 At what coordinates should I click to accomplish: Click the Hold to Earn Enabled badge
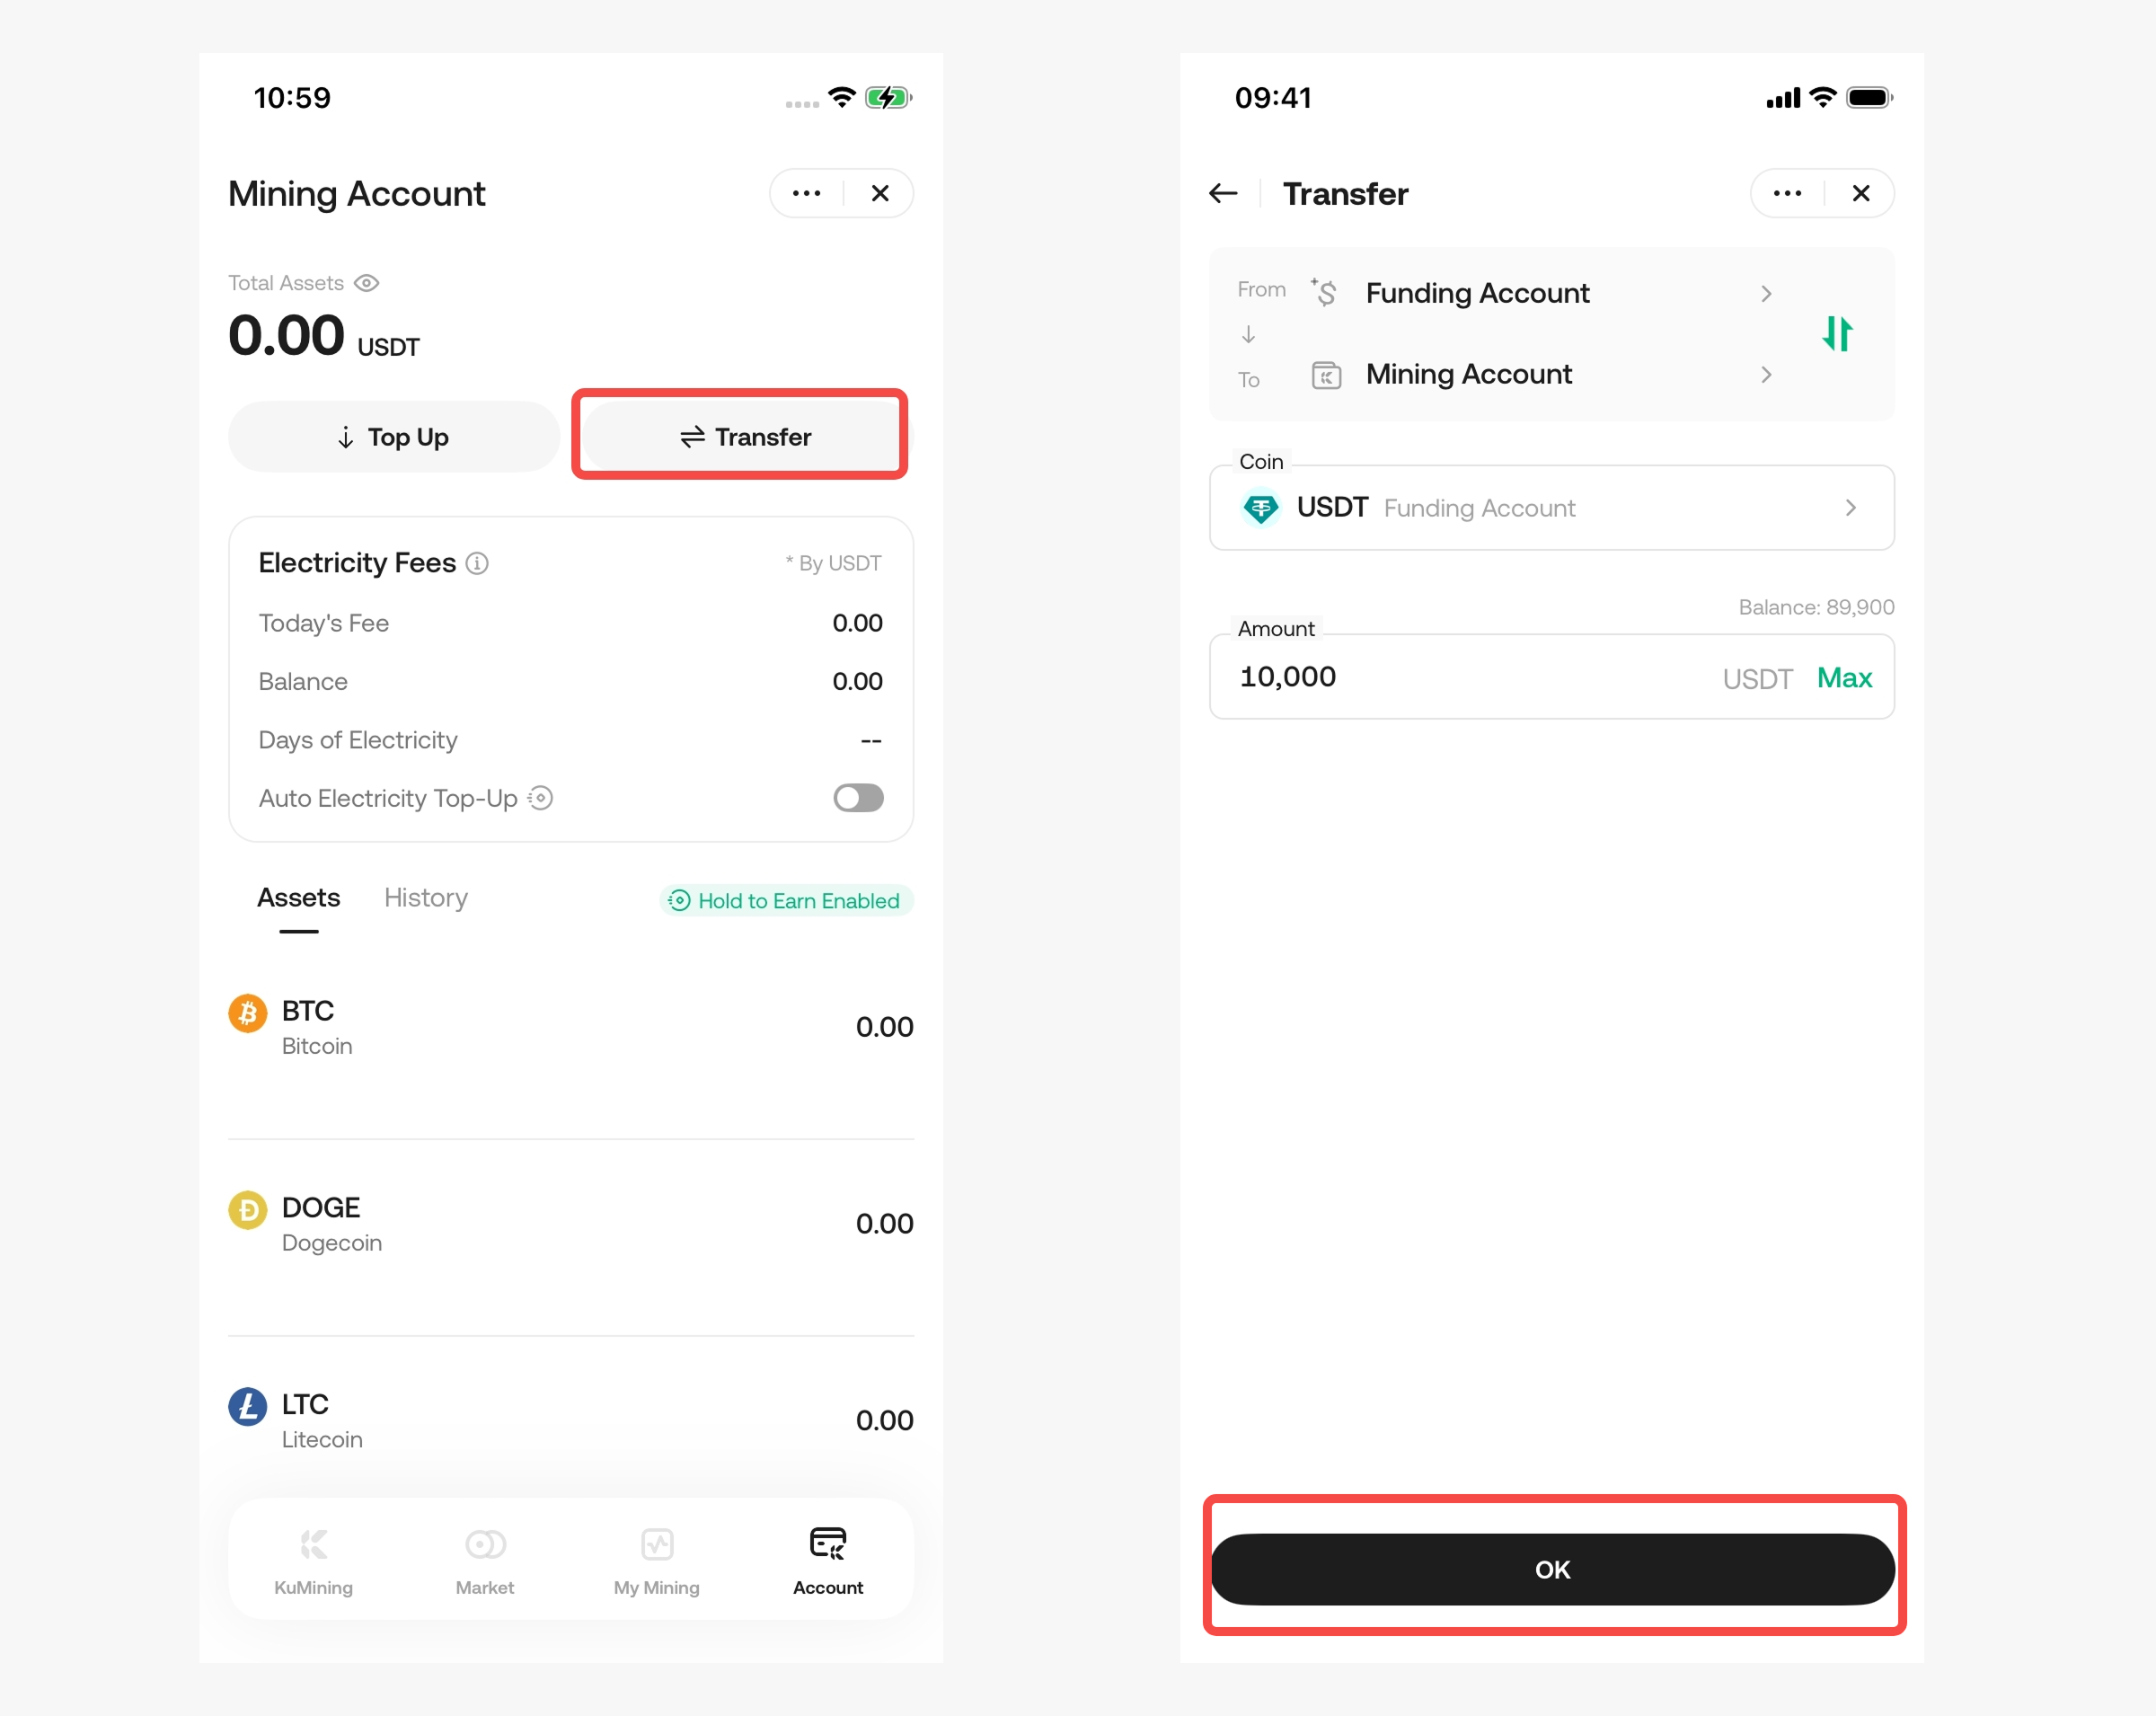(x=787, y=901)
